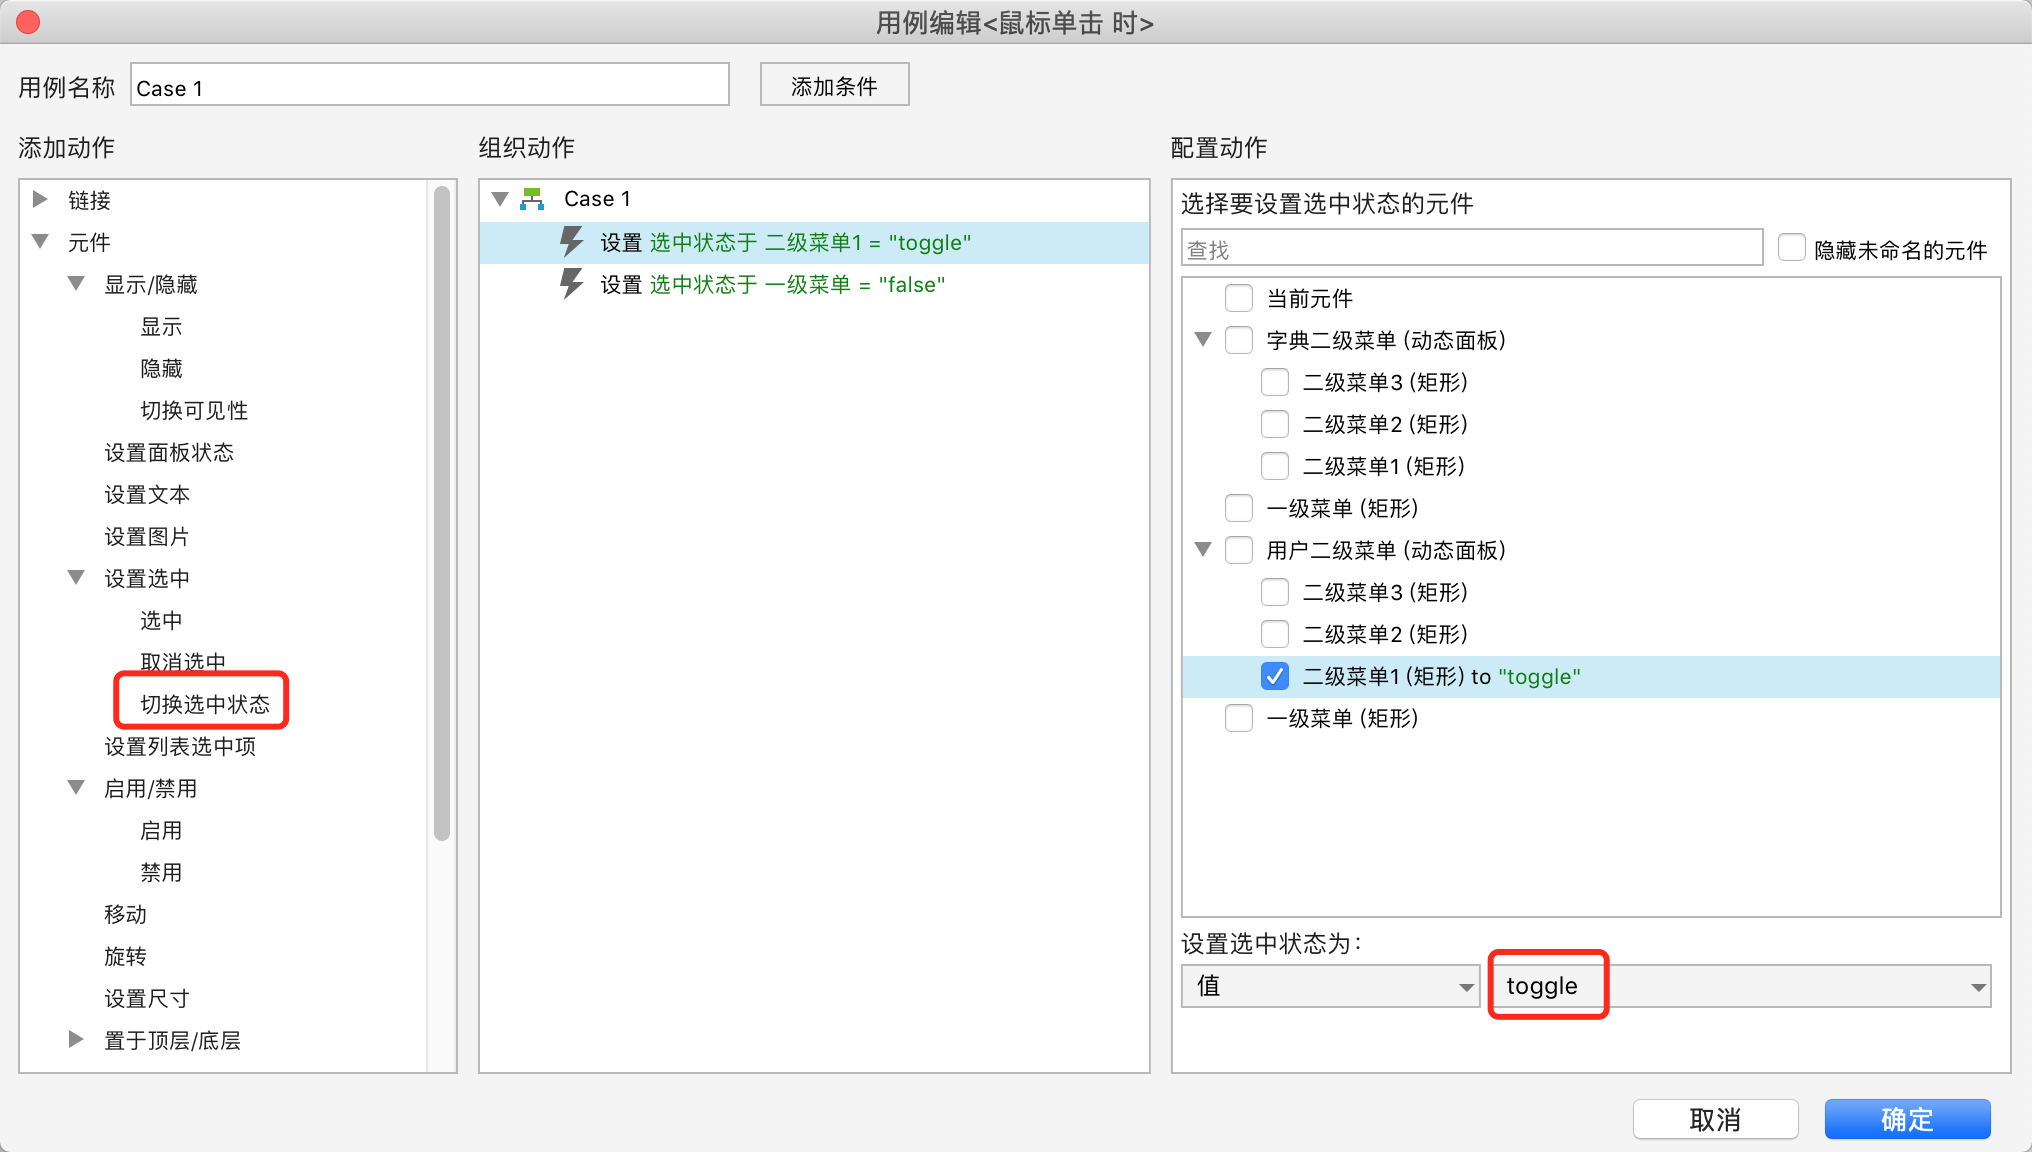
Task: Select the 旋转 action
Action: (x=125, y=956)
